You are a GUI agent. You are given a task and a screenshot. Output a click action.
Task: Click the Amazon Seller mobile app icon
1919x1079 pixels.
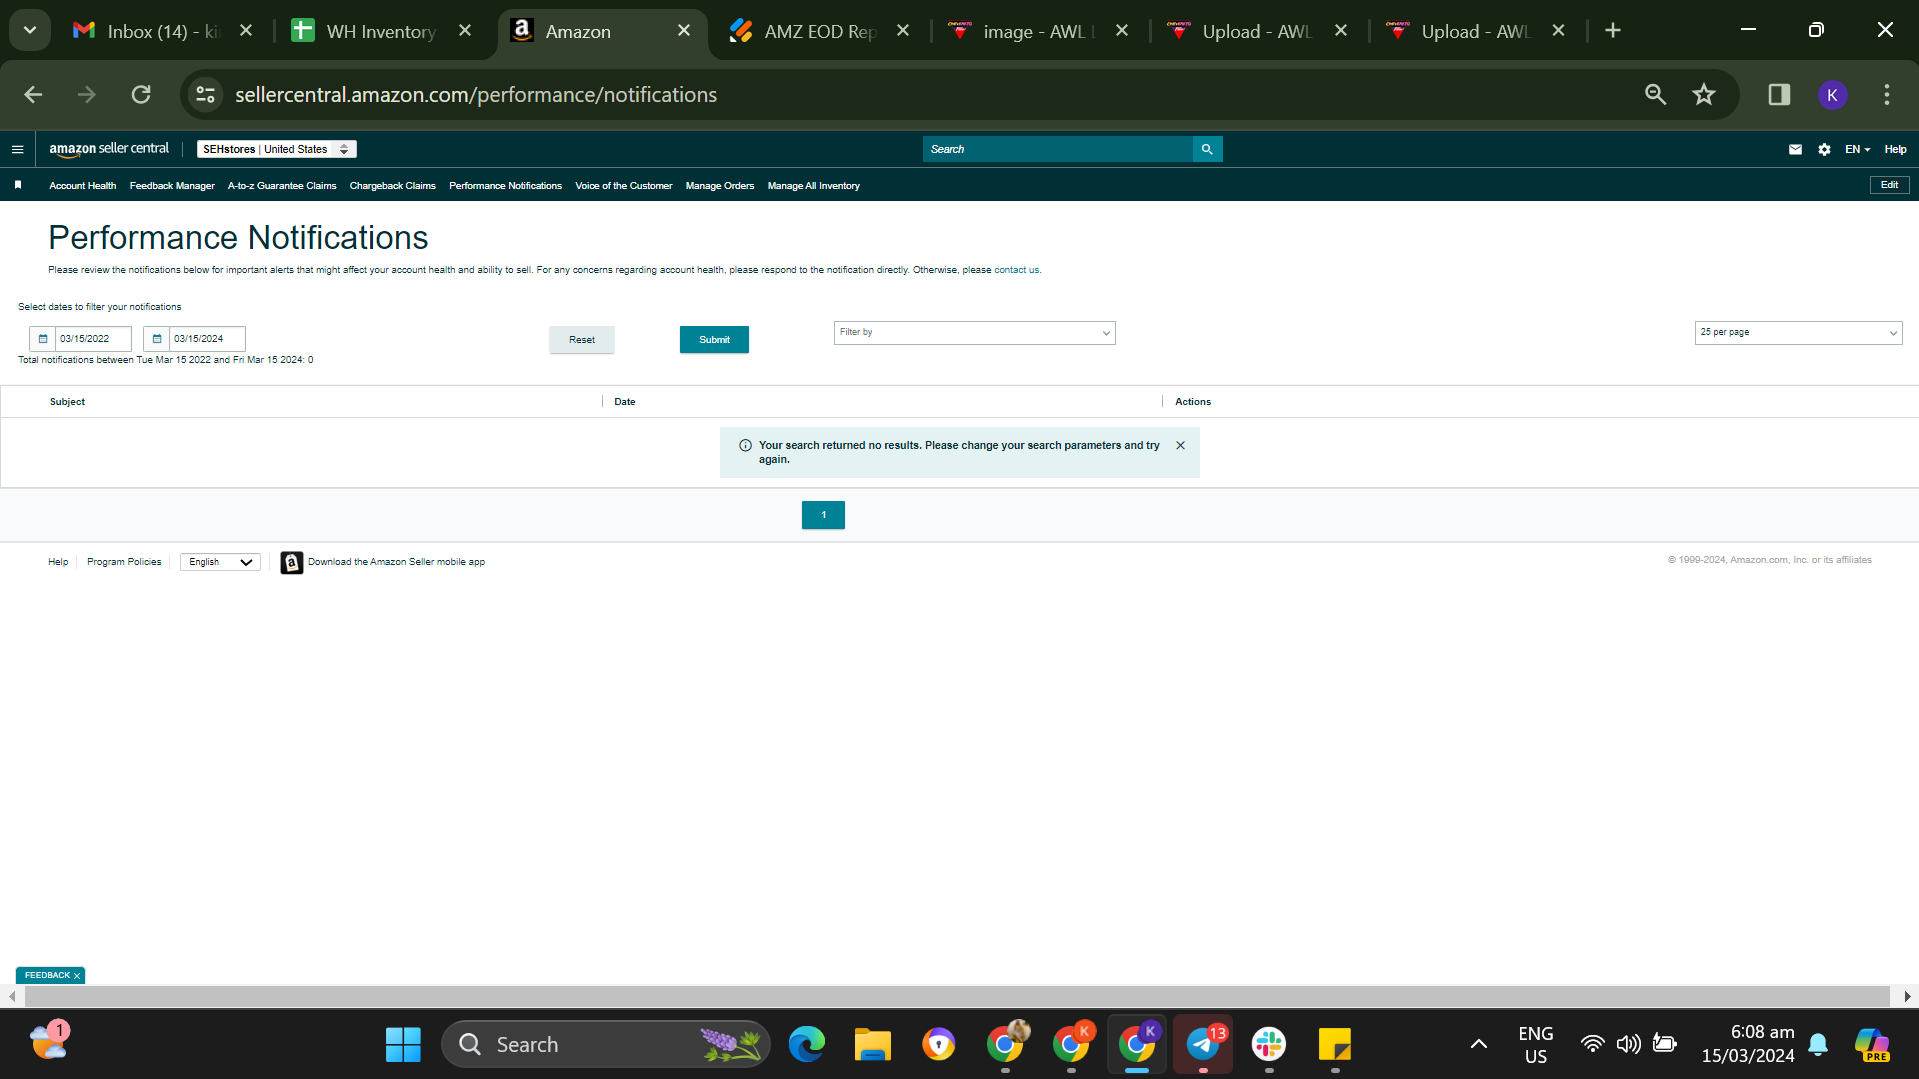click(291, 563)
